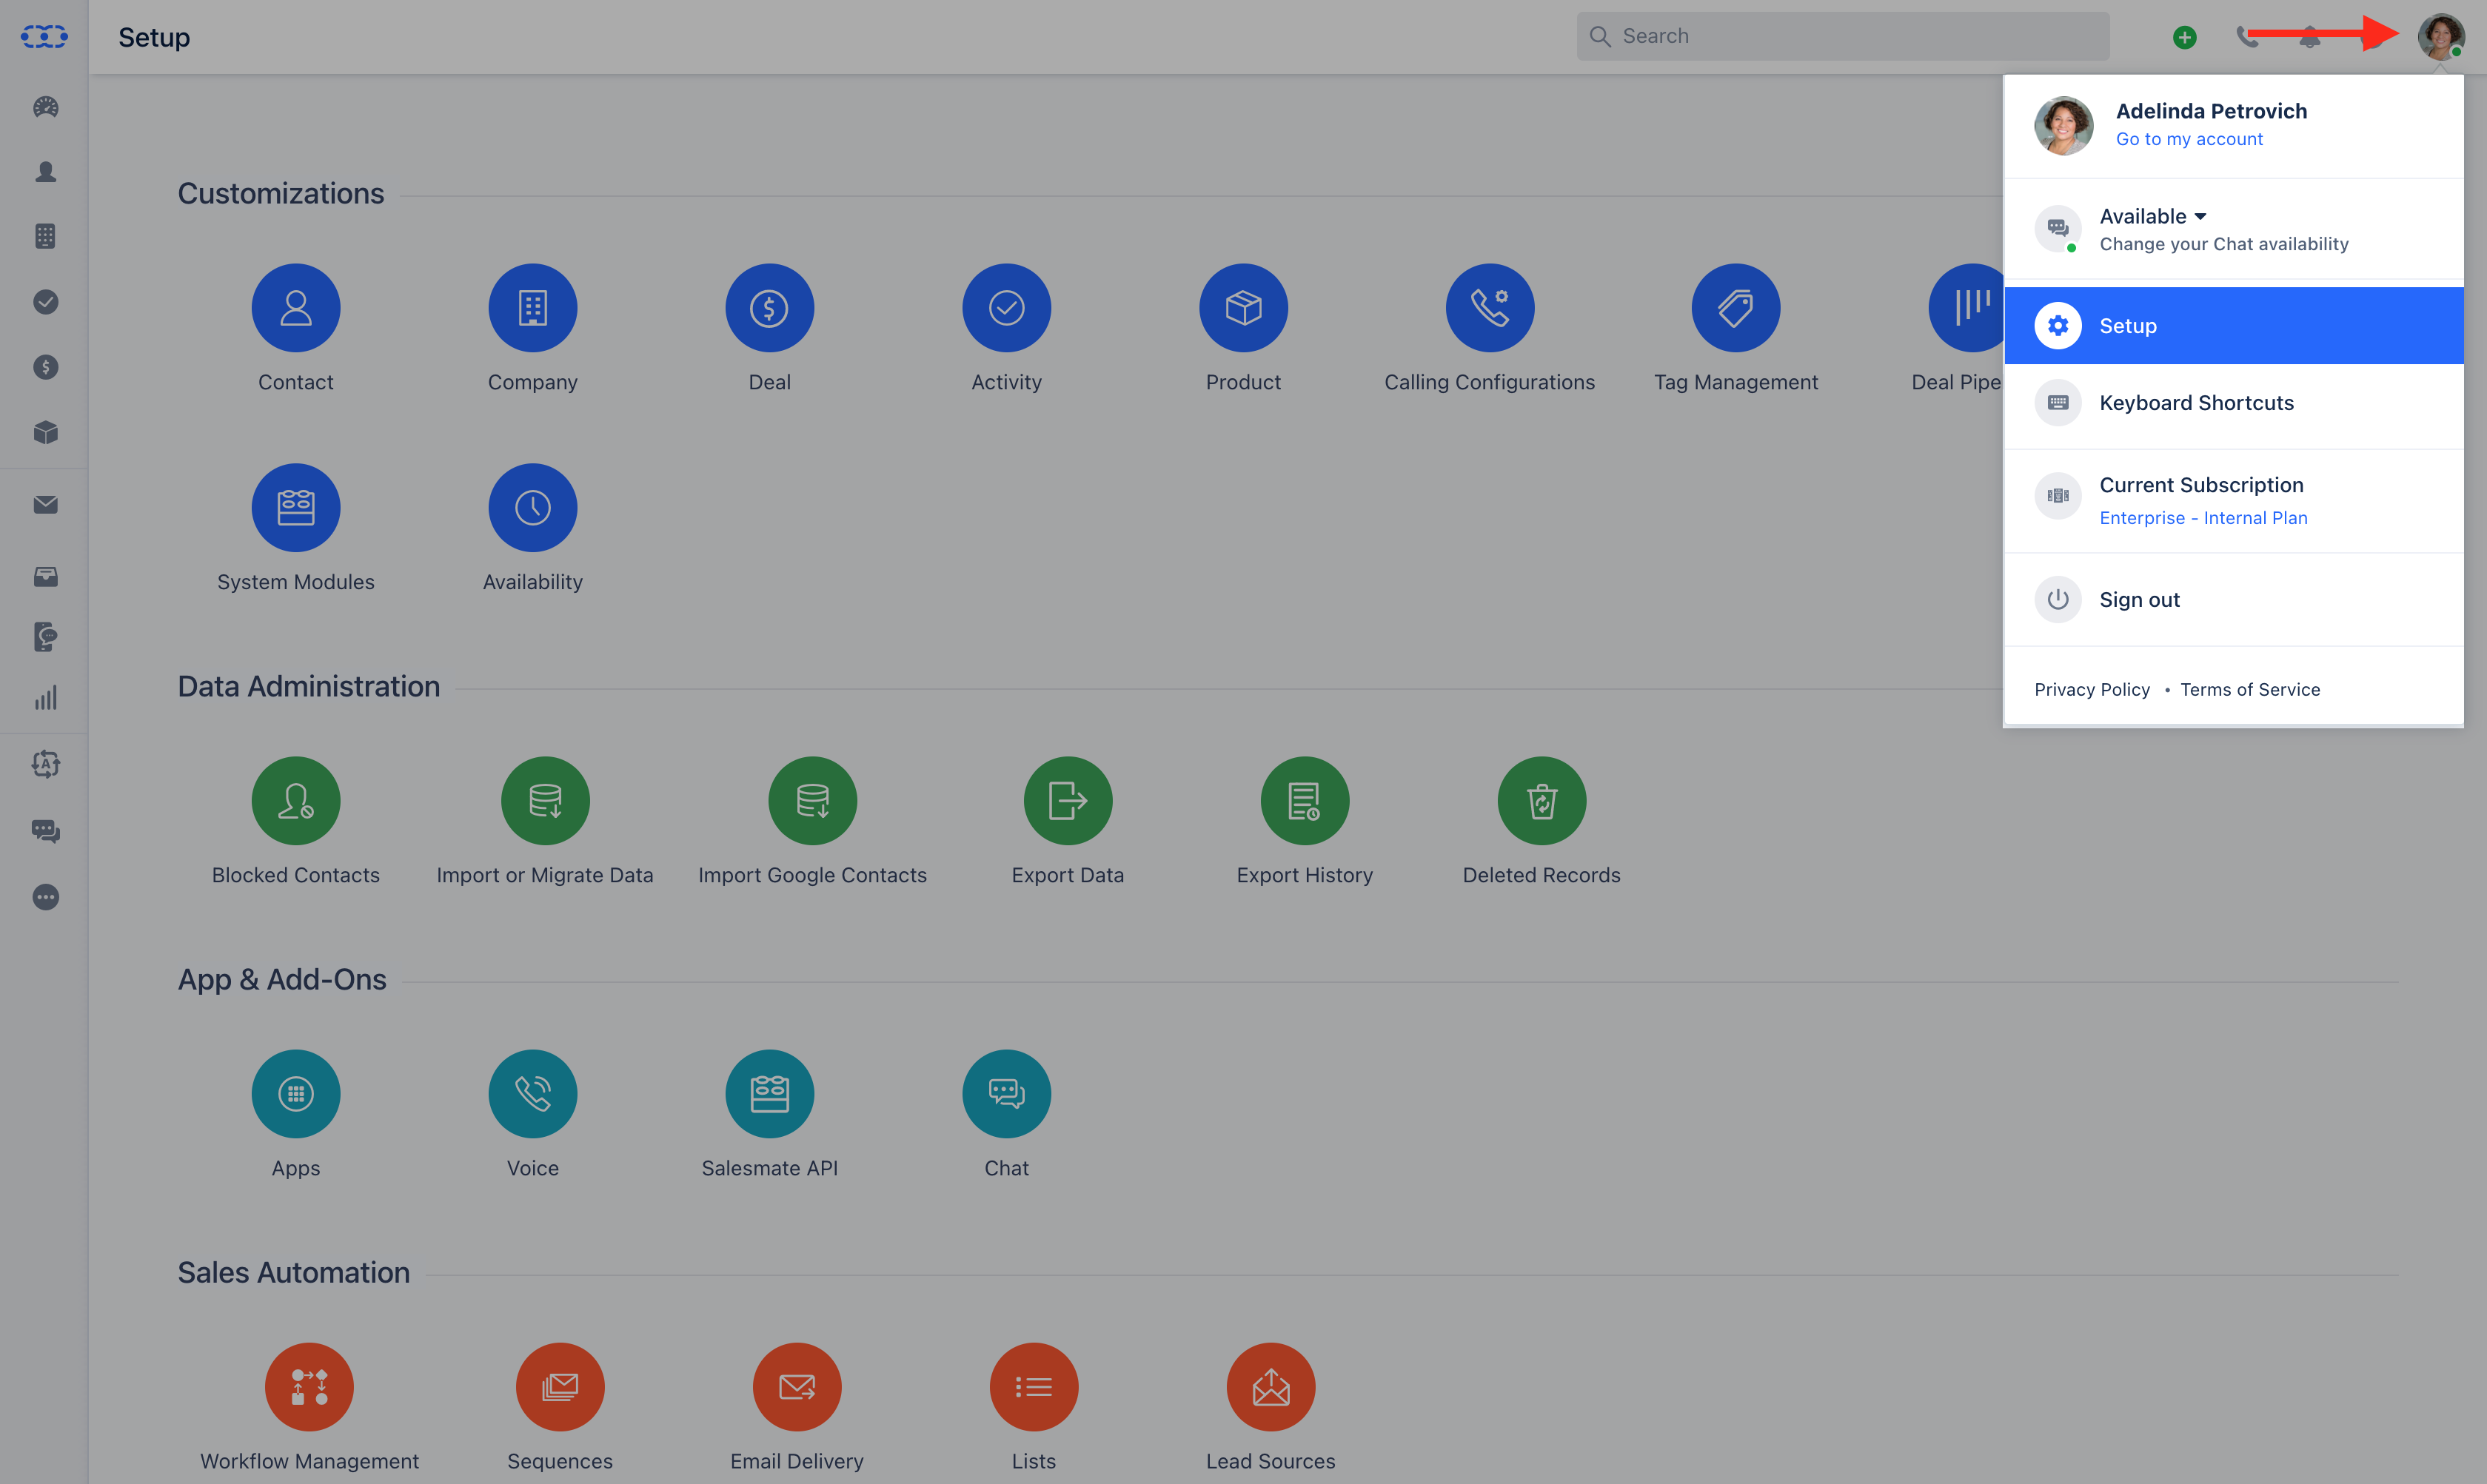The height and width of the screenshot is (1484, 2487).
Task: Click the phone dialer icon in header
Action: click(2247, 37)
